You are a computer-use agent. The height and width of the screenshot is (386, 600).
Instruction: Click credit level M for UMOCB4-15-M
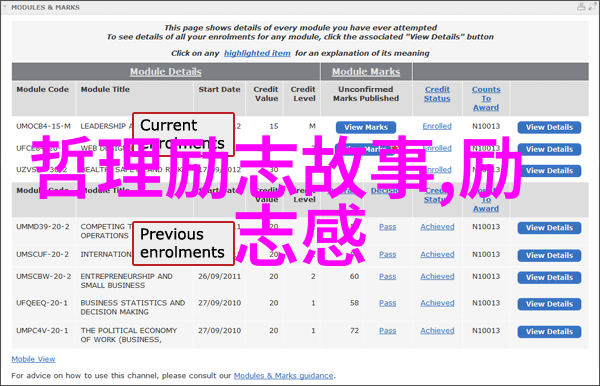tap(313, 126)
